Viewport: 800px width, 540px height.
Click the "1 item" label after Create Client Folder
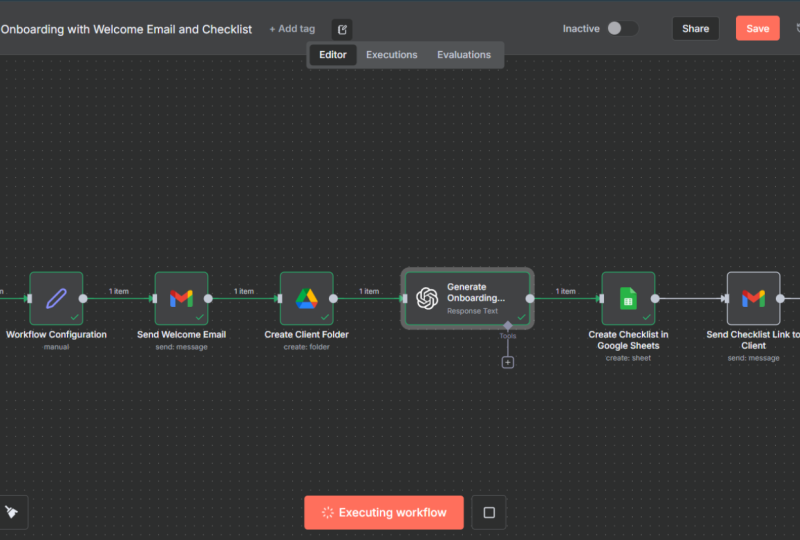click(369, 291)
